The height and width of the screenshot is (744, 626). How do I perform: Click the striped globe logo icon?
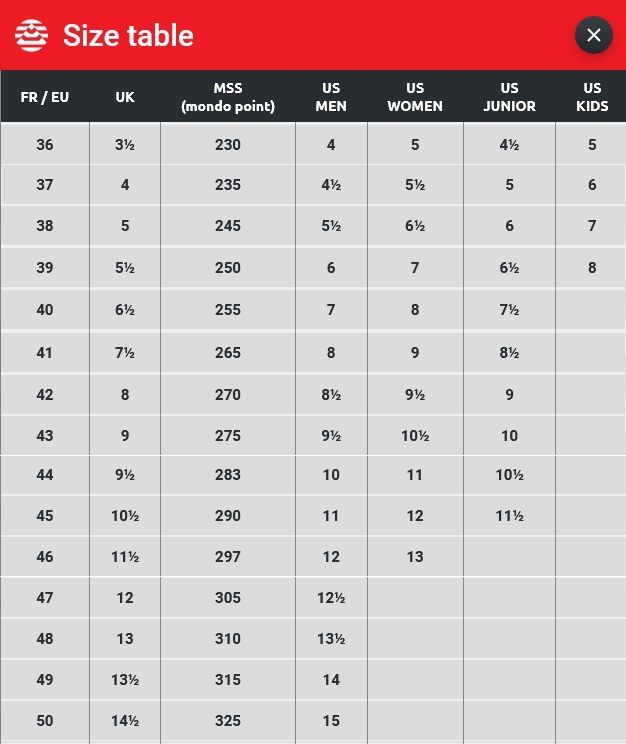31,35
